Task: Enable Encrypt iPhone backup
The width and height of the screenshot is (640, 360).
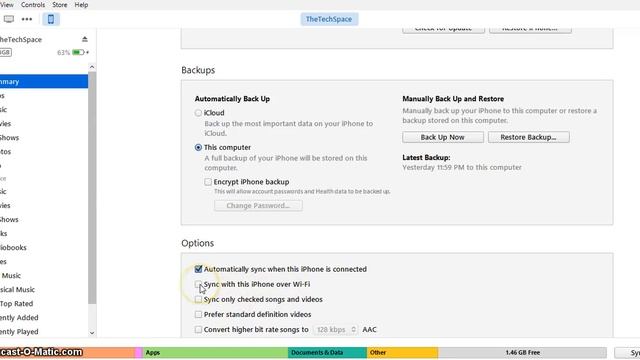Action: point(208,182)
